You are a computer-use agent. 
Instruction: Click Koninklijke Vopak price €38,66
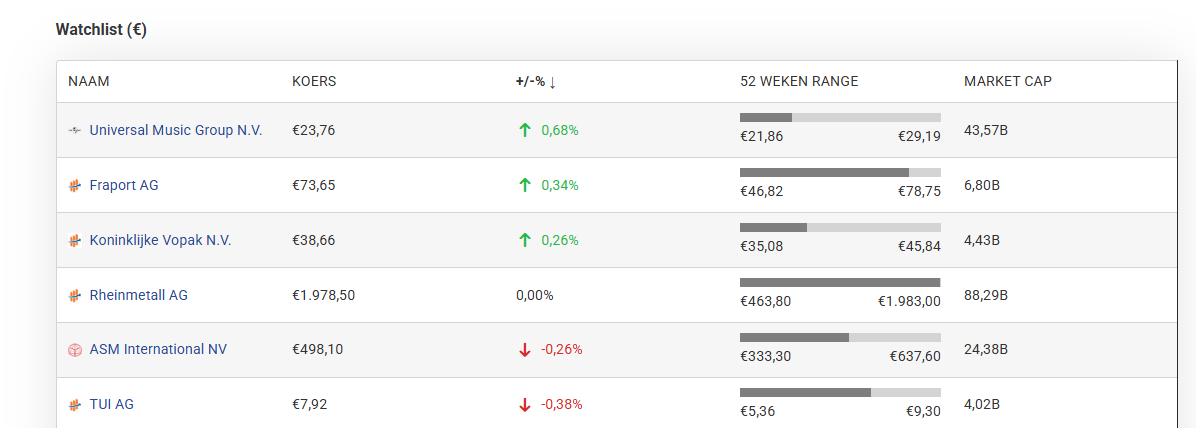pos(314,240)
